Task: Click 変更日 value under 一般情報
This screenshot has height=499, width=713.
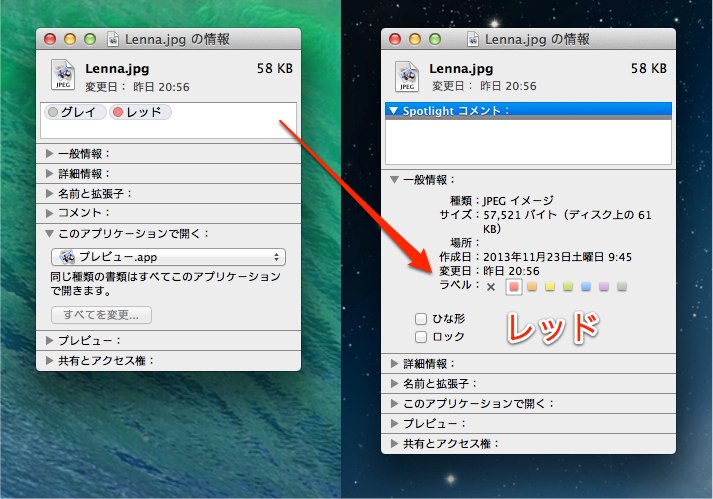Action: 511,271
